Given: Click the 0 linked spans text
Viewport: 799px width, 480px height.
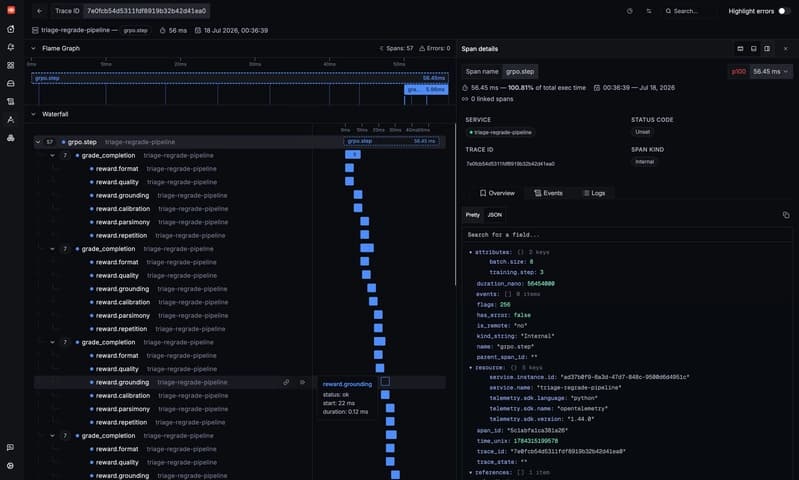Looking at the screenshot, I should pos(492,99).
